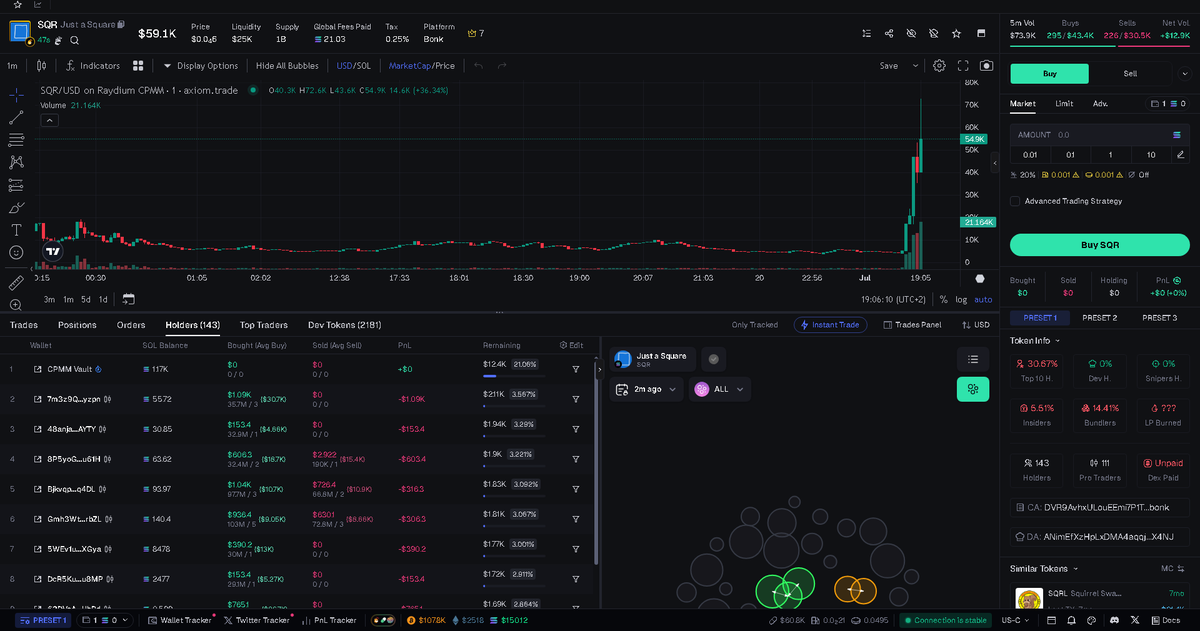
Task: Open Twitter Tracker in bottom bar
Action: (256, 620)
